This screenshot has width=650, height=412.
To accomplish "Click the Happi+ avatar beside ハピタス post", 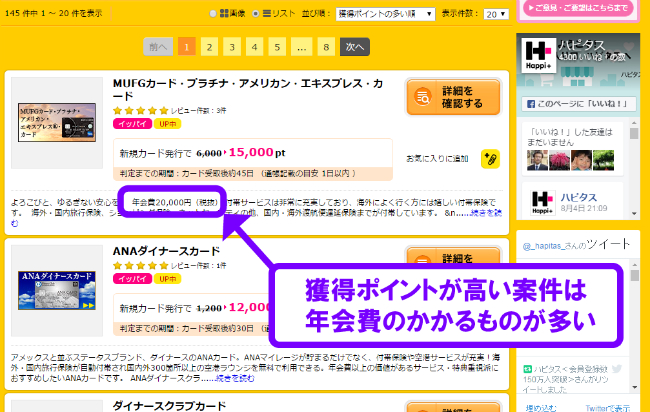I will coord(542,202).
